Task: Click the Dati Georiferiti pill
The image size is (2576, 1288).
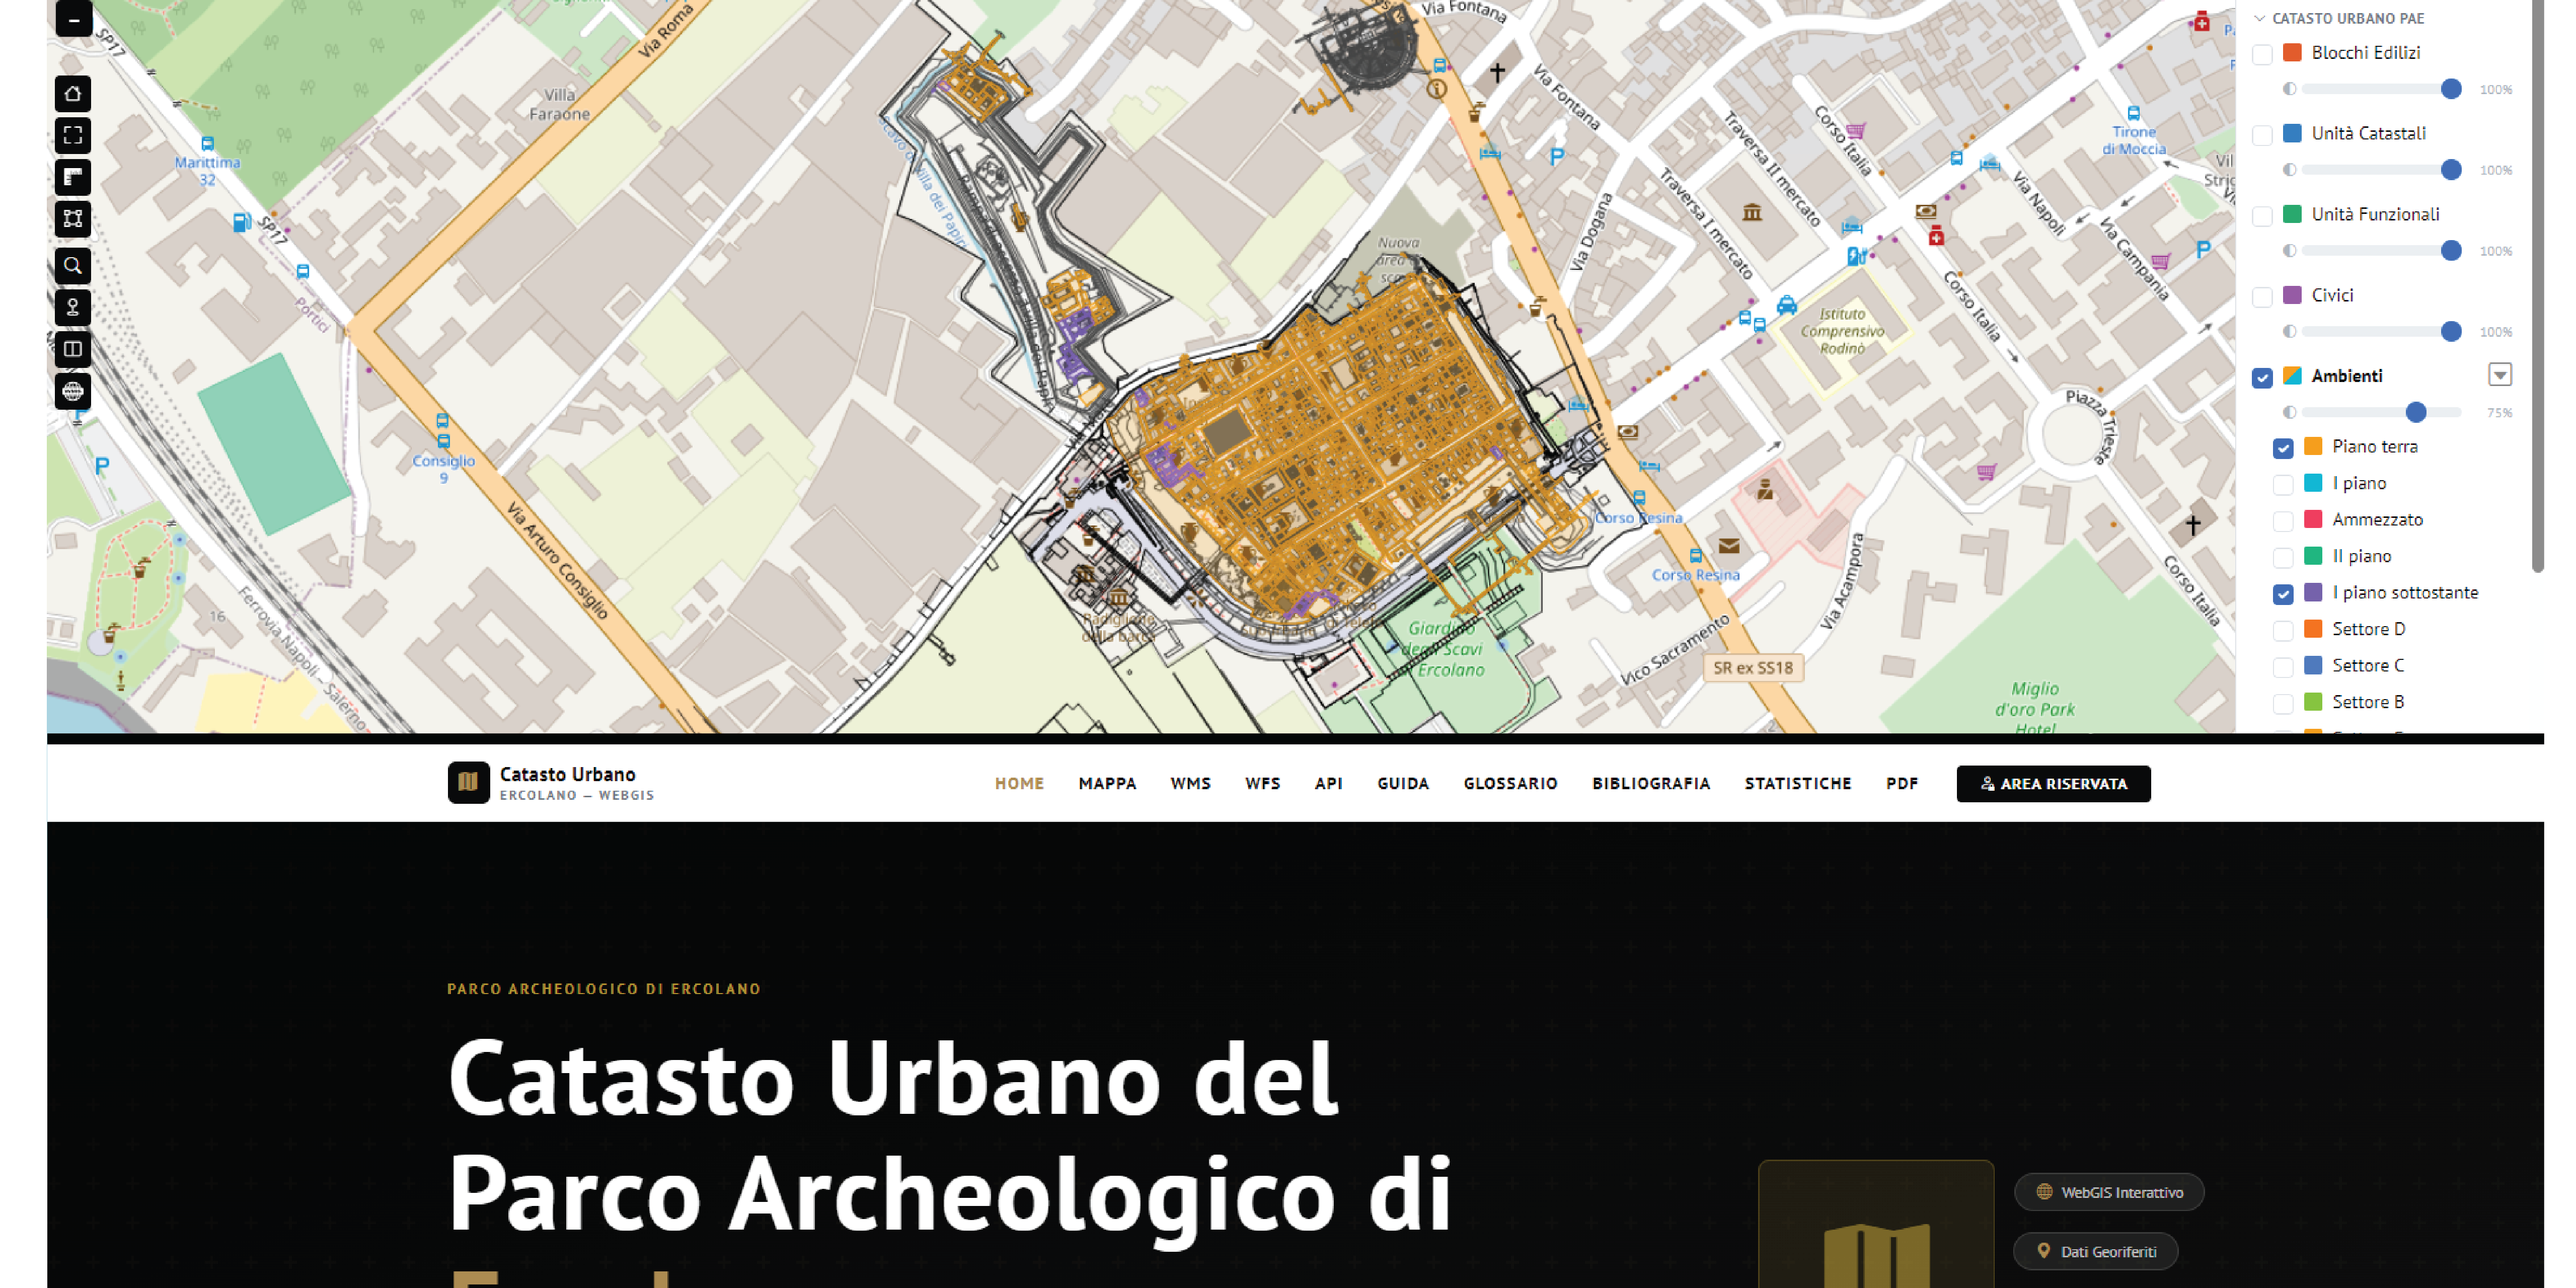Action: 2095,1251
